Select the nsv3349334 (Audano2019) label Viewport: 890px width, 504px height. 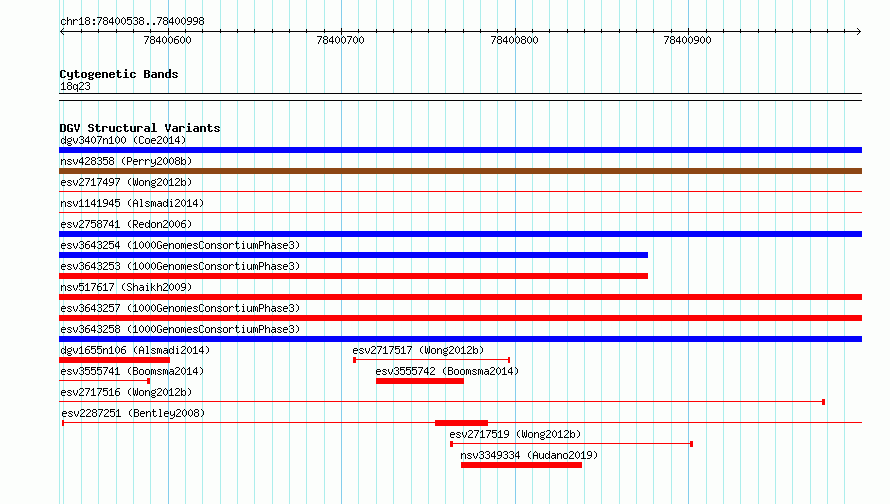pyautogui.click(x=529, y=455)
